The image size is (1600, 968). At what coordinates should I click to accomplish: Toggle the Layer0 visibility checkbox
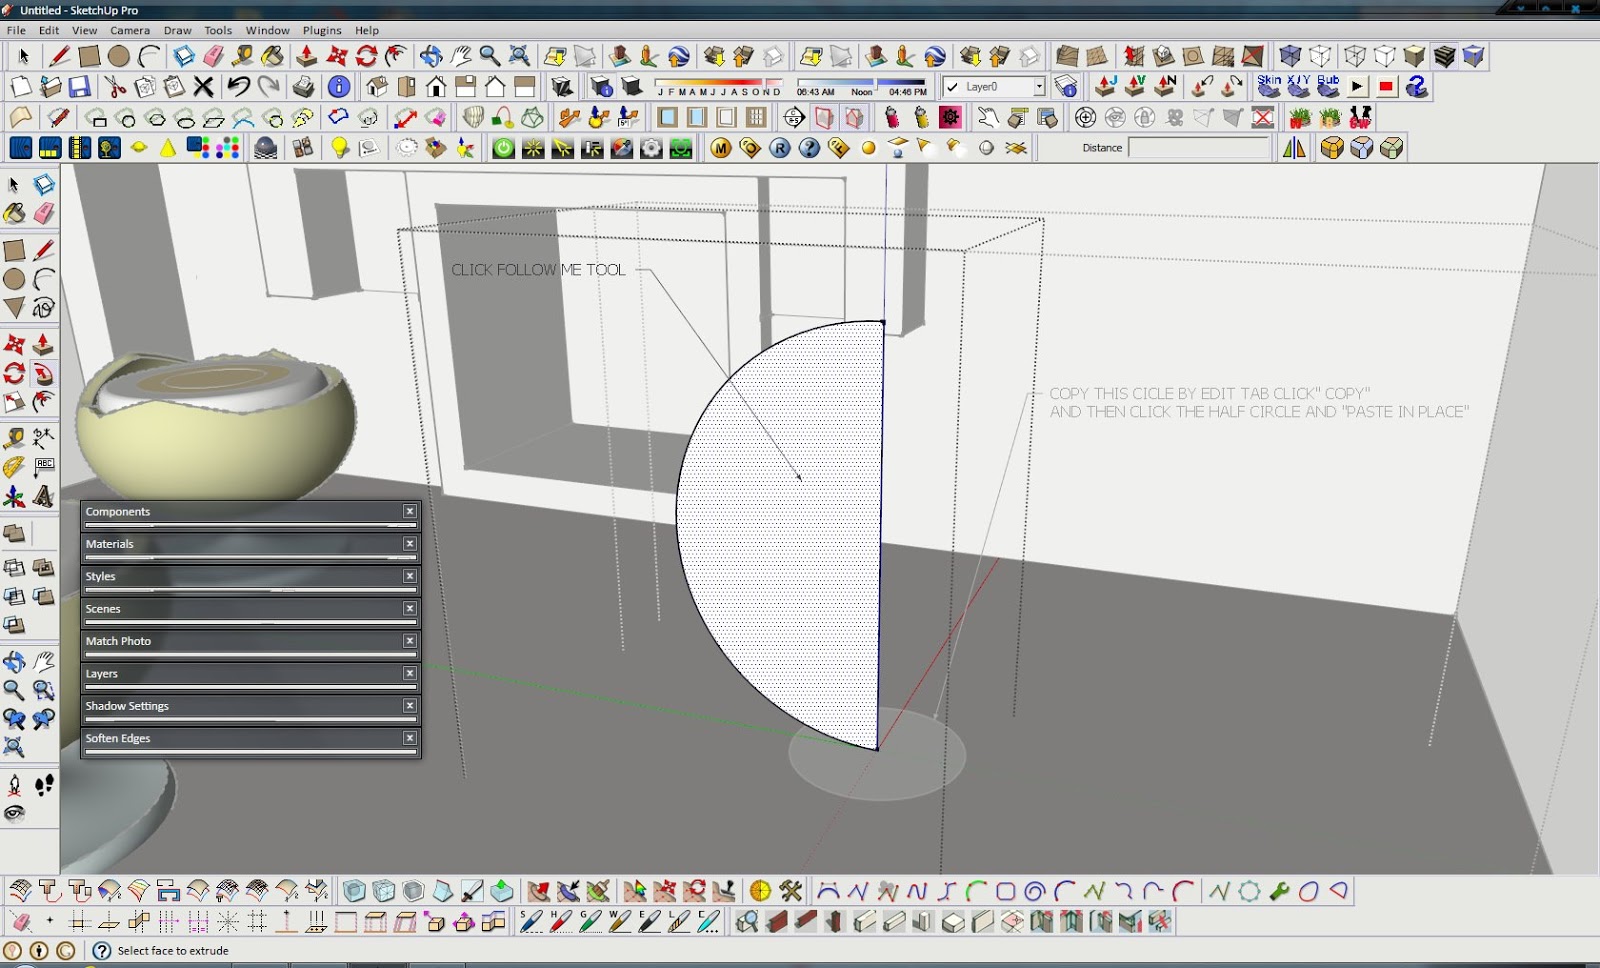pos(951,88)
